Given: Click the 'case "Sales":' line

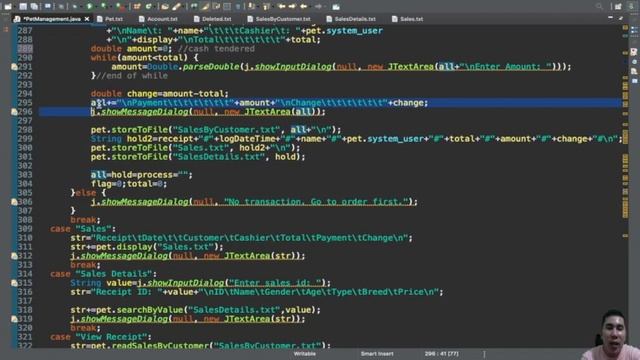Looking at the screenshot, I should [83, 229].
